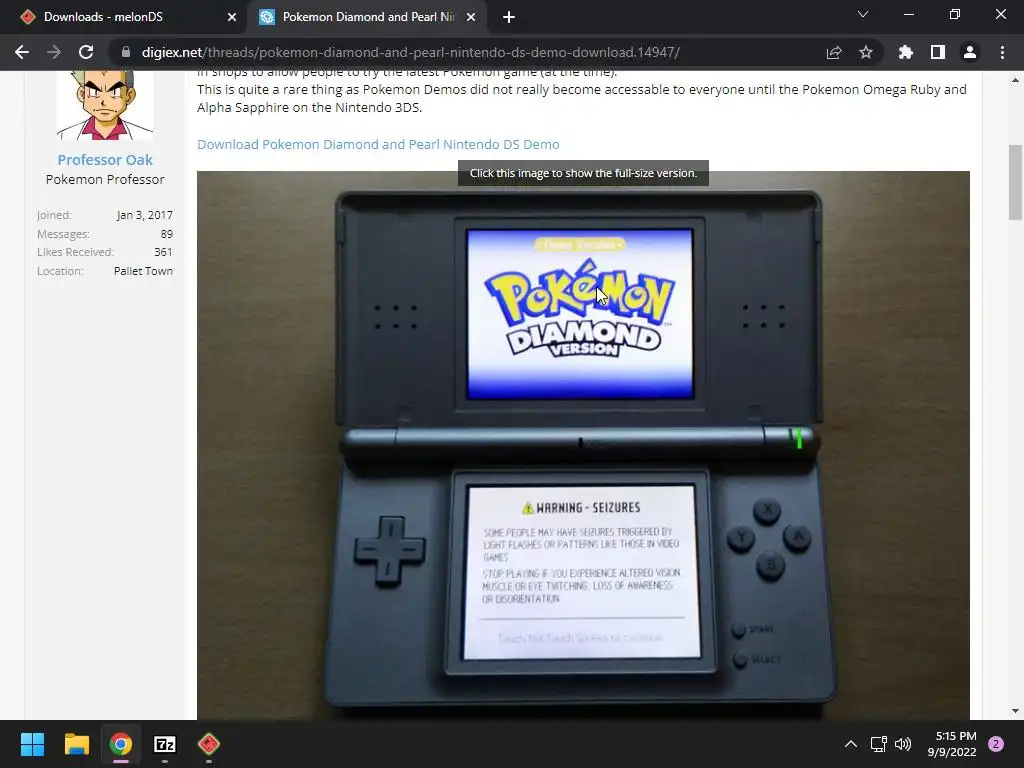The height and width of the screenshot is (768, 1024).
Task: Click the scrollbar up arrow
Action: pyautogui.click(x=1015, y=80)
